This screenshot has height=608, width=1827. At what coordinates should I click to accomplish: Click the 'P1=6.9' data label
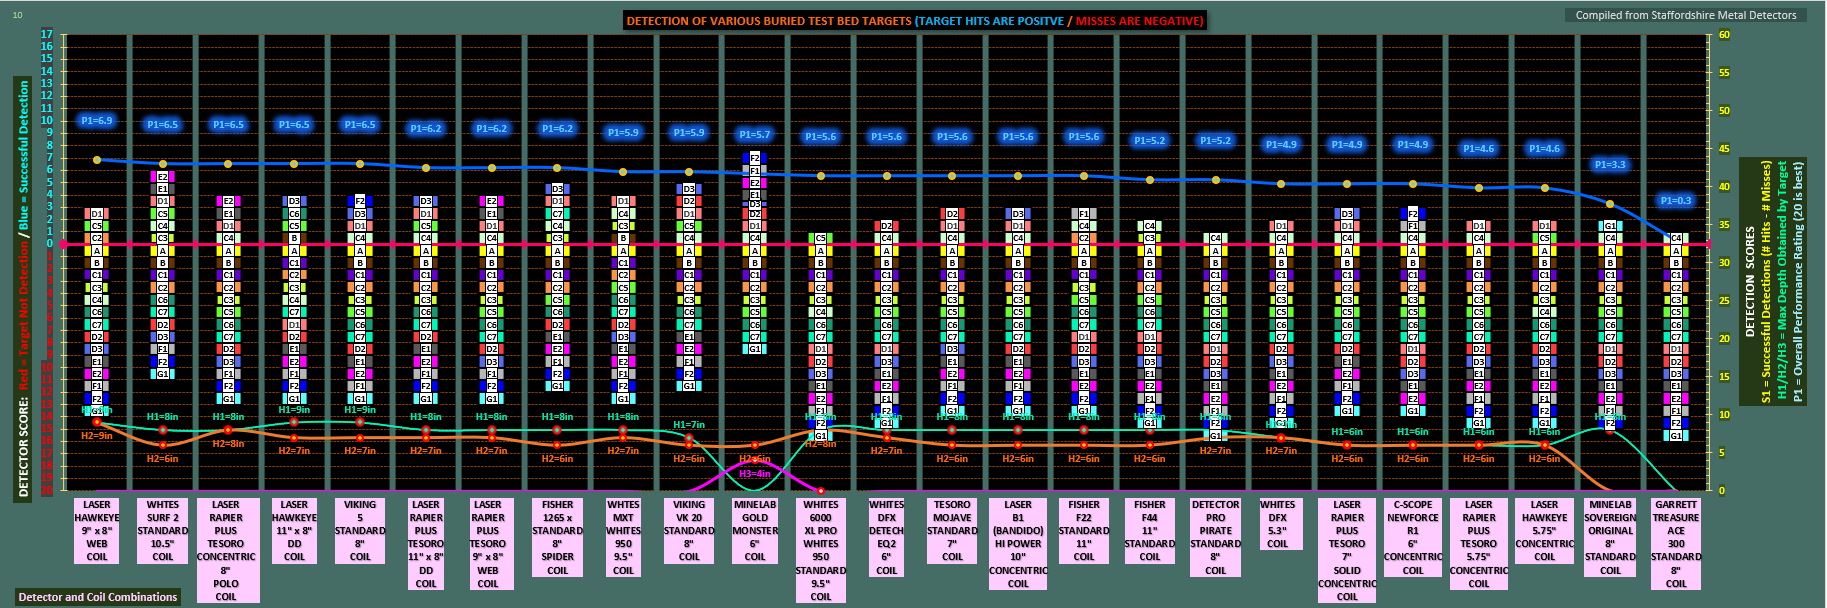(x=96, y=120)
